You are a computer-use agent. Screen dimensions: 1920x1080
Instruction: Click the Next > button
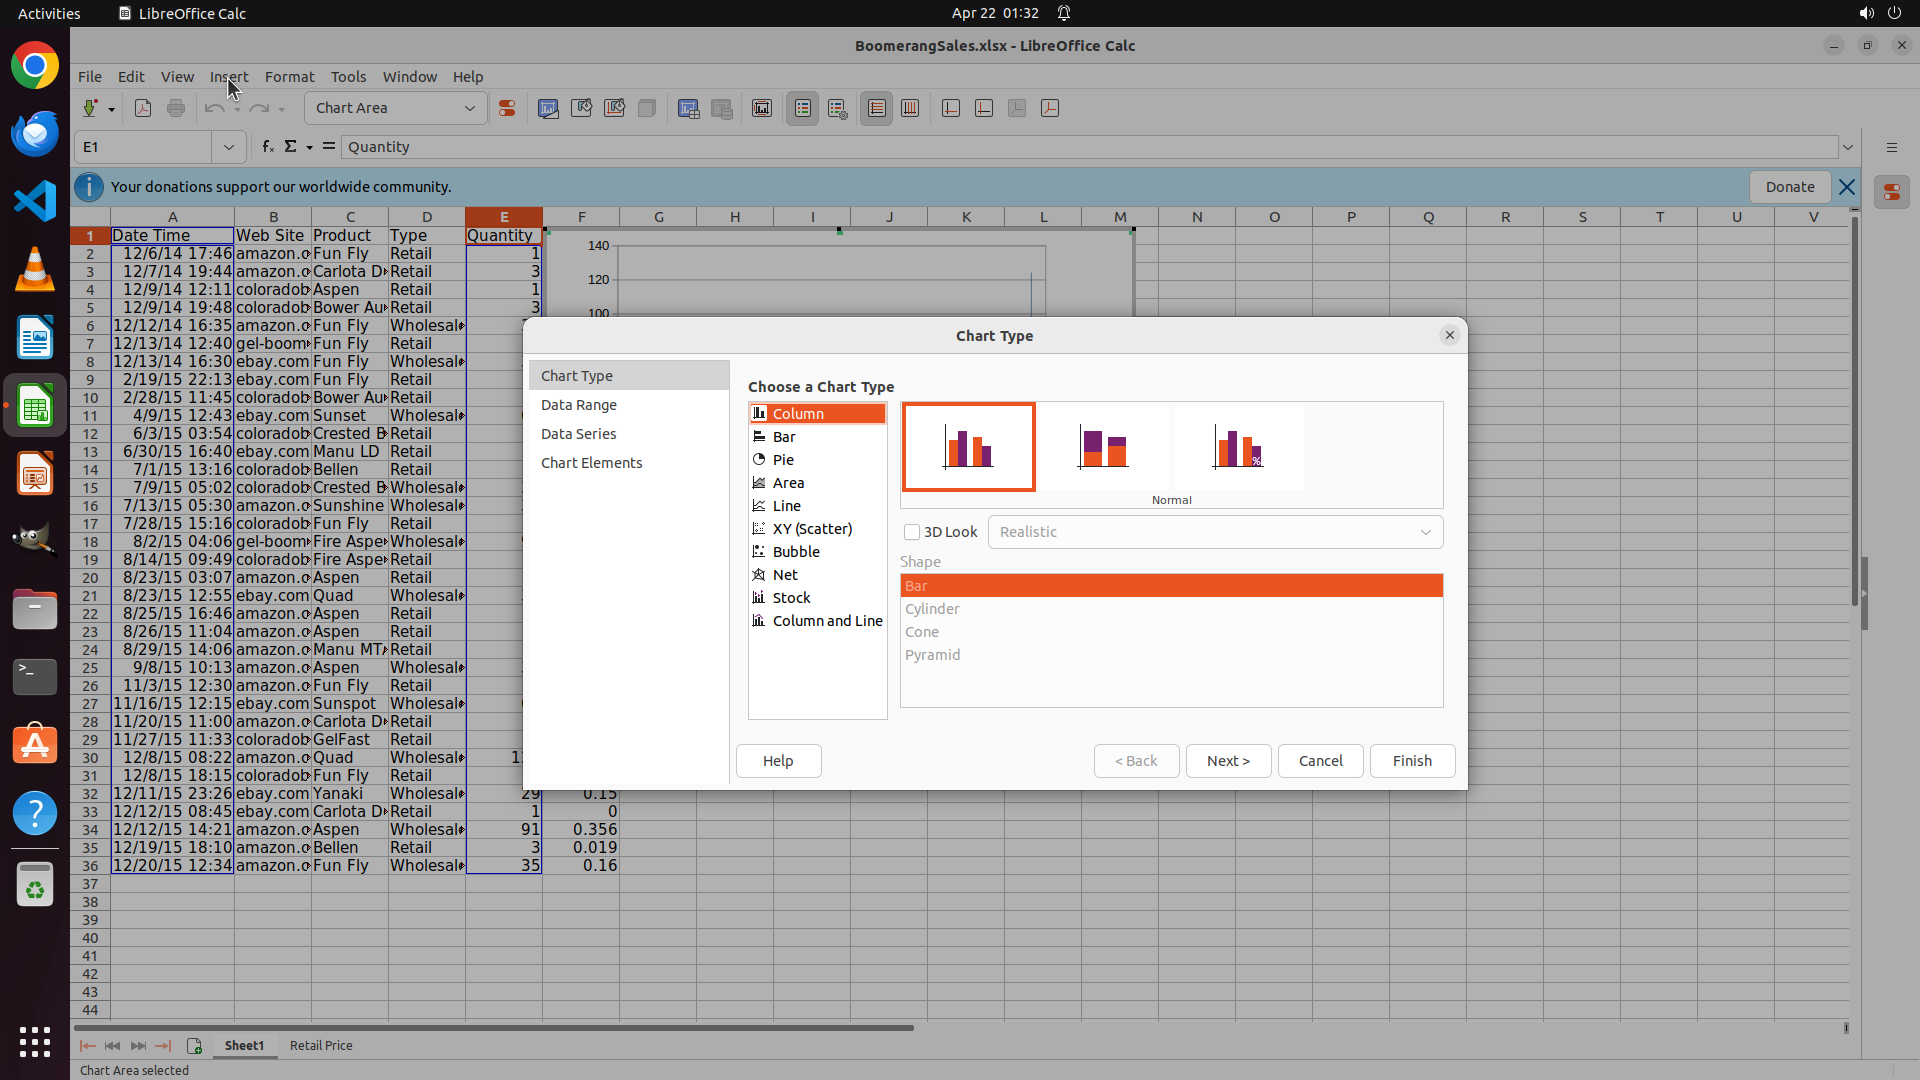point(1228,761)
